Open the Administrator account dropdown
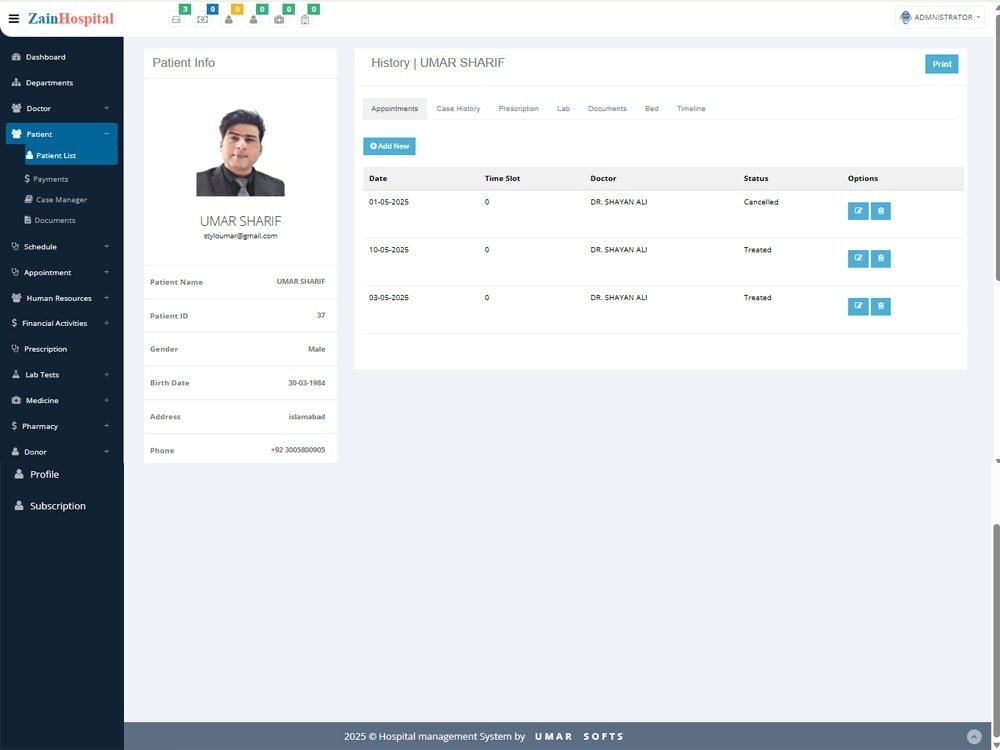Viewport: 1000px width, 750px height. (x=939, y=17)
